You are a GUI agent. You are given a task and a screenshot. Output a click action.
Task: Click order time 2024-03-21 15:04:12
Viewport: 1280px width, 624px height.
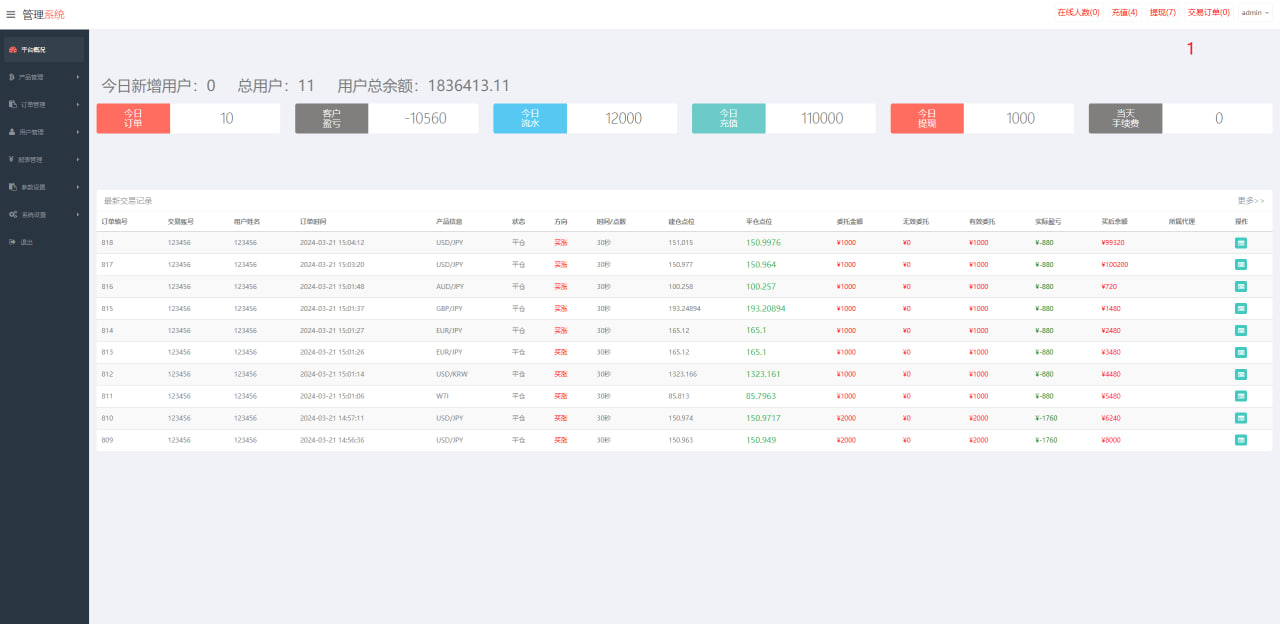(x=332, y=243)
